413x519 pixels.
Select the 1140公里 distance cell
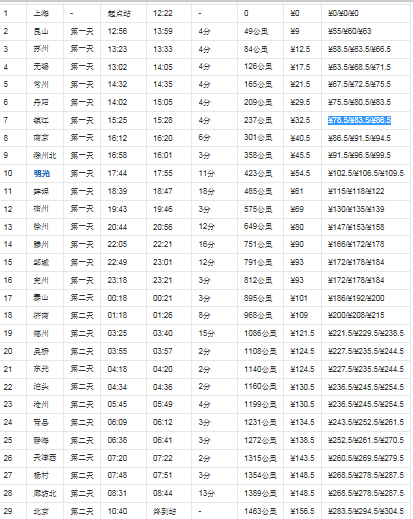(x=260, y=369)
